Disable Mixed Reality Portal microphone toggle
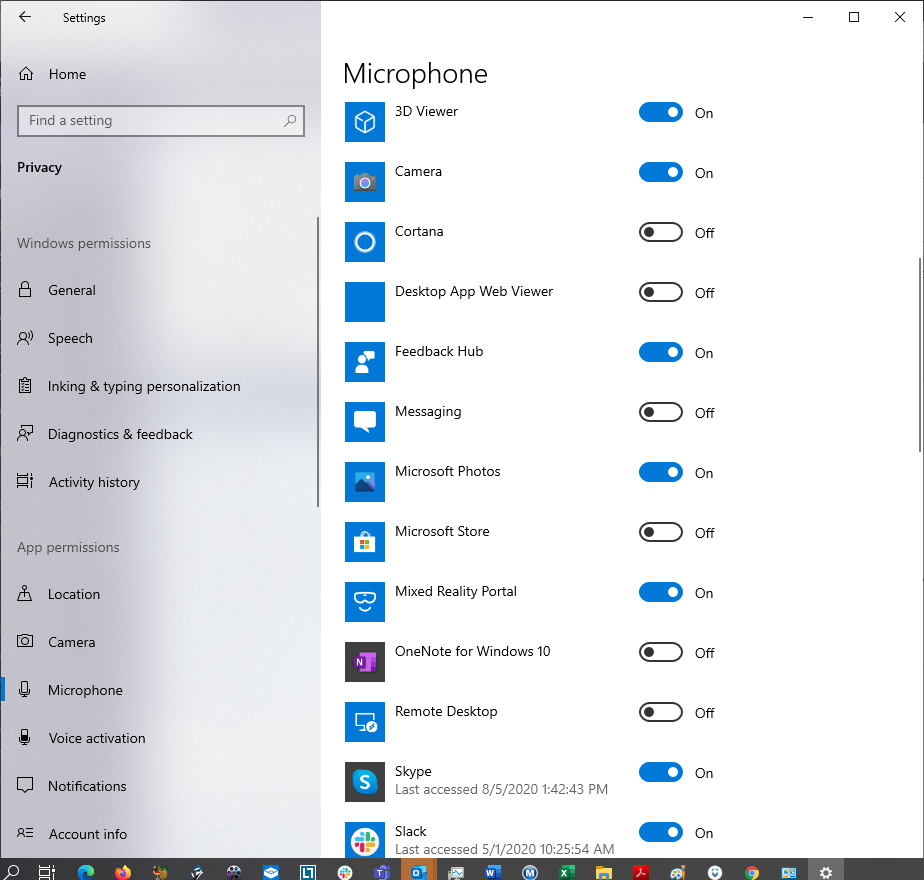The width and height of the screenshot is (924, 880). pyautogui.click(x=661, y=592)
